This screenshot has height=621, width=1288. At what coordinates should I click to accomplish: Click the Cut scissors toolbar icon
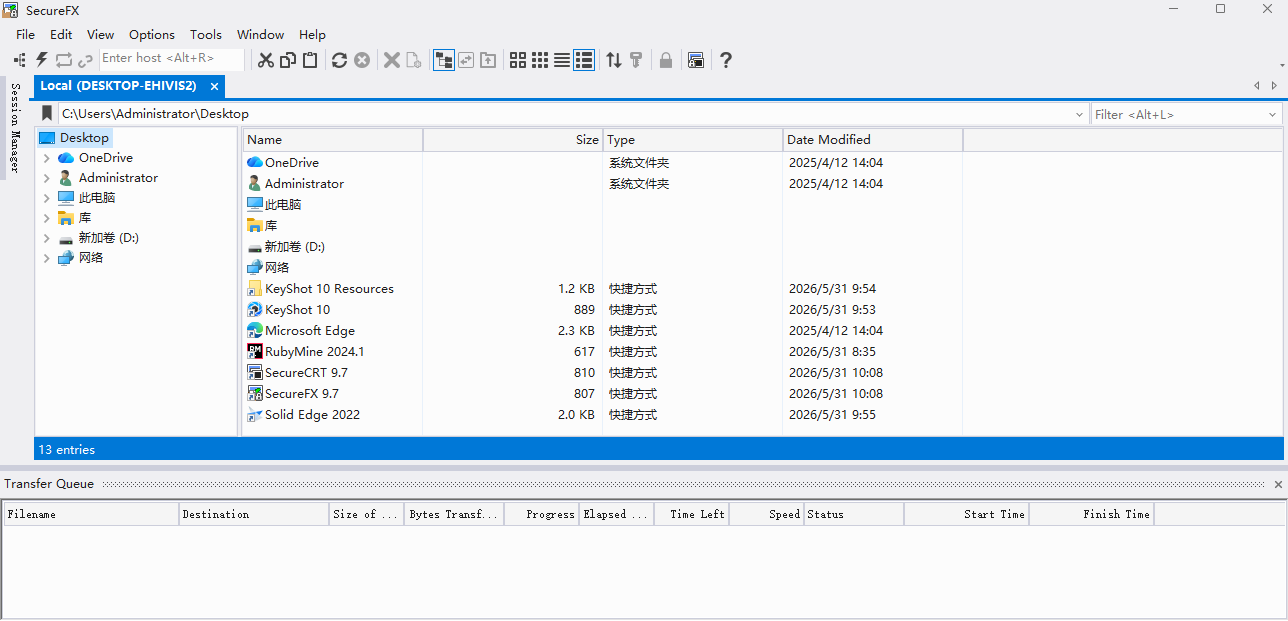[x=265, y=60]
